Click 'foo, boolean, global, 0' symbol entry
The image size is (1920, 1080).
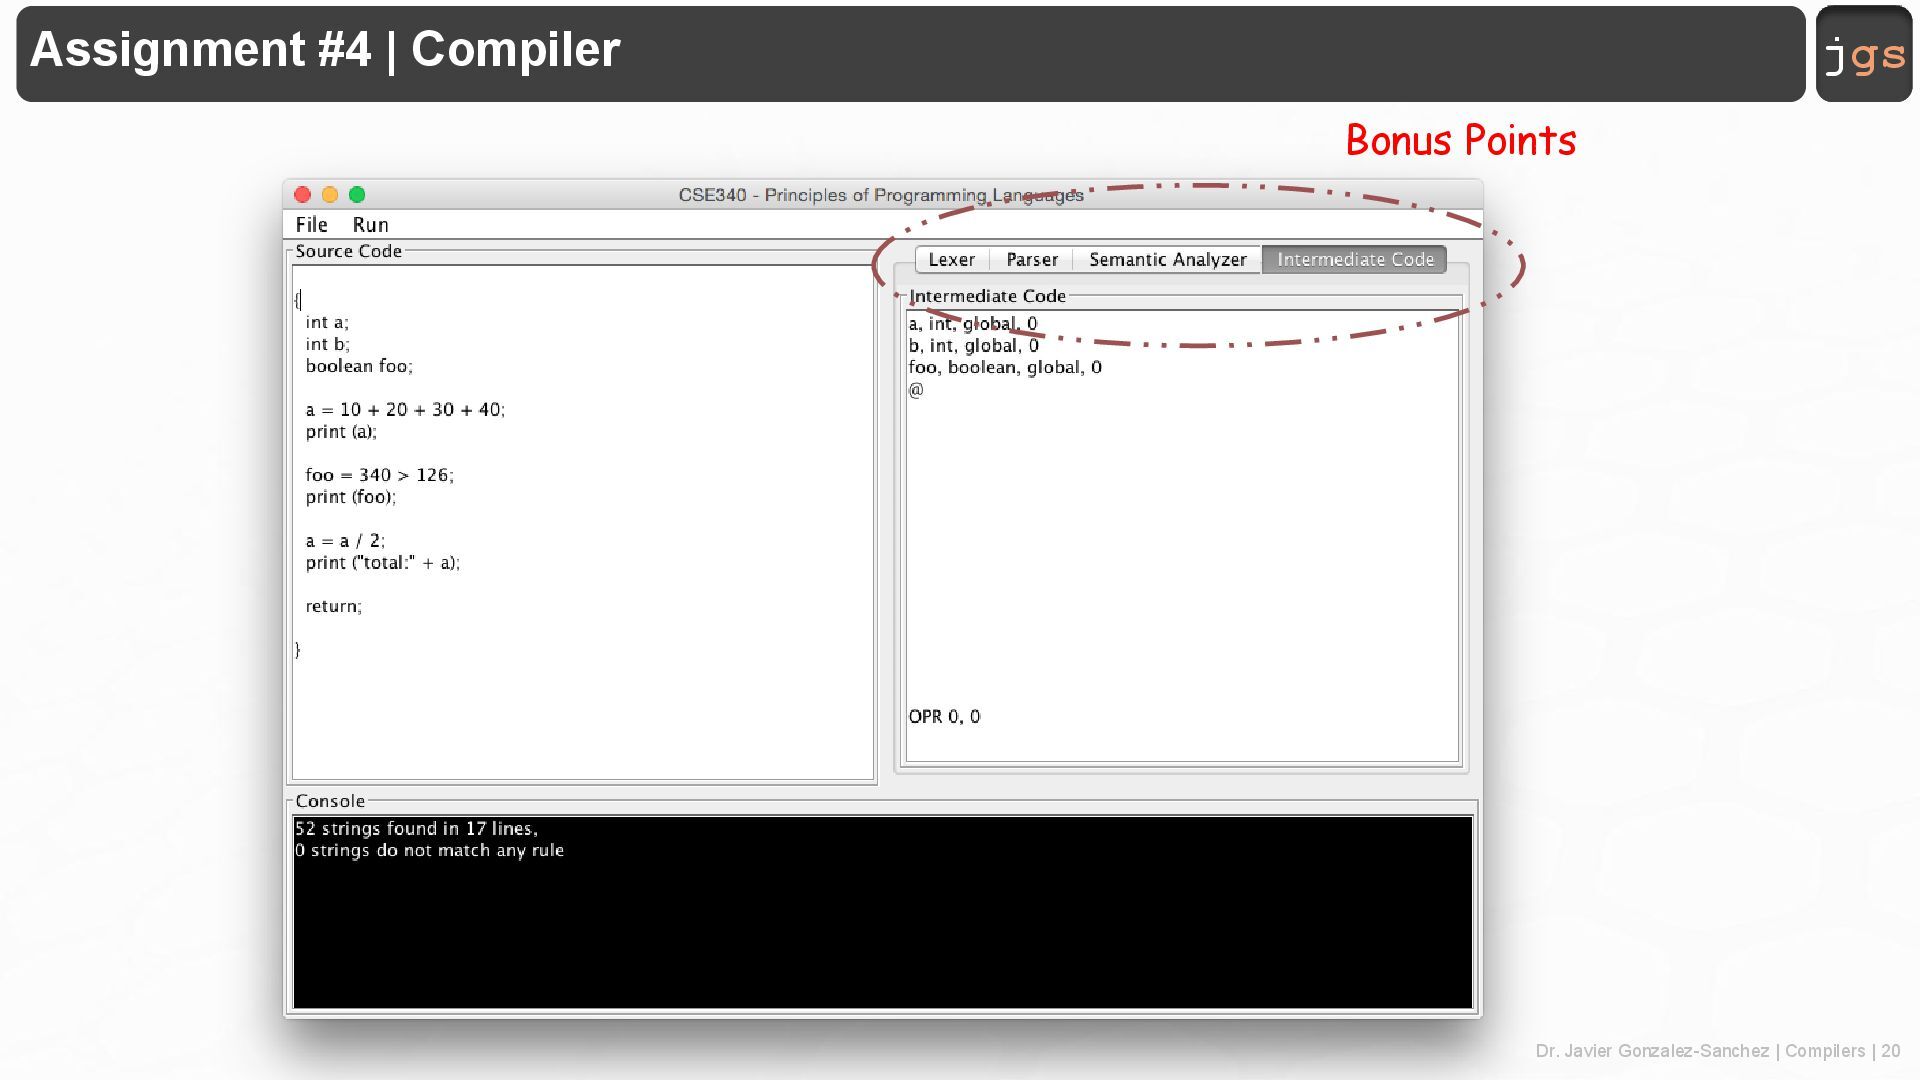(x=1004, y=367)
